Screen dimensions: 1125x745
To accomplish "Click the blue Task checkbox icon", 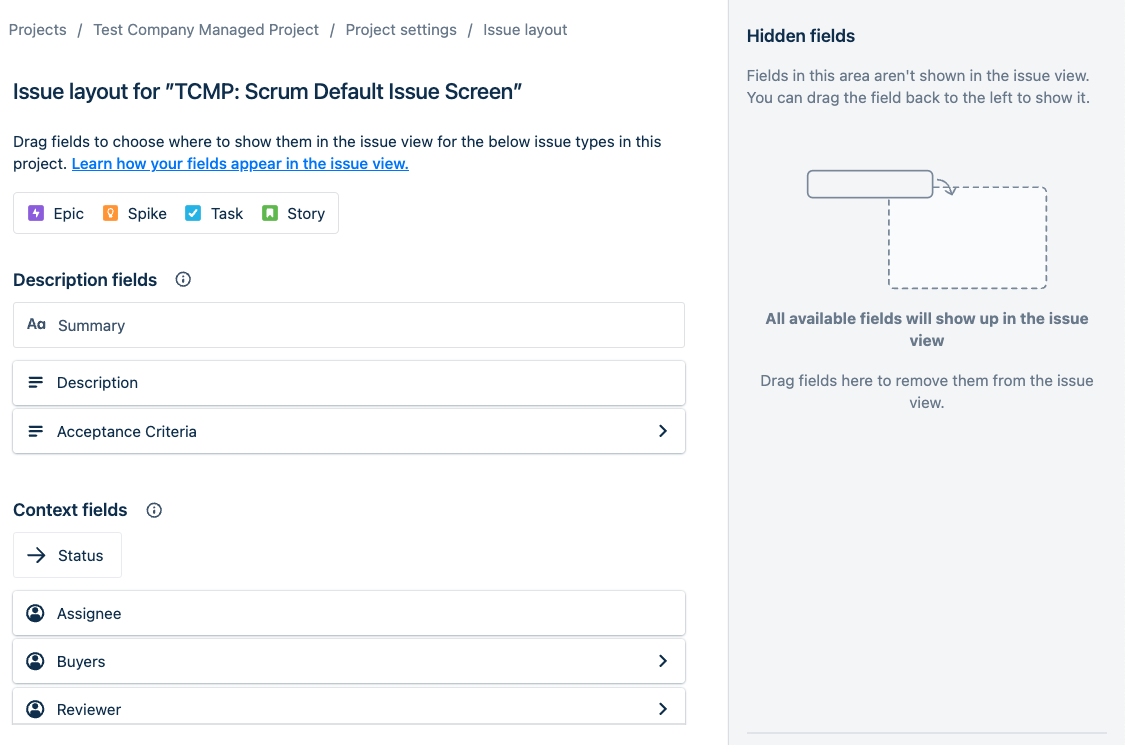I will (193, 213).
